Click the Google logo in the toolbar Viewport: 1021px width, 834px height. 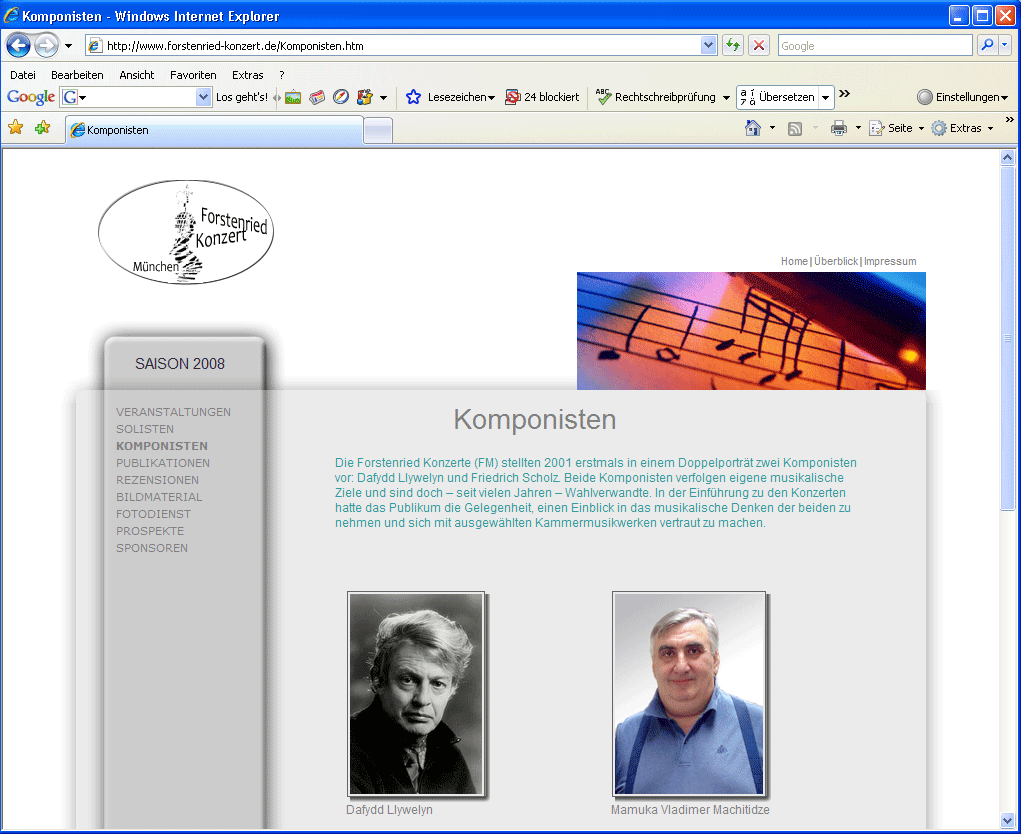[x=31, y=97]
